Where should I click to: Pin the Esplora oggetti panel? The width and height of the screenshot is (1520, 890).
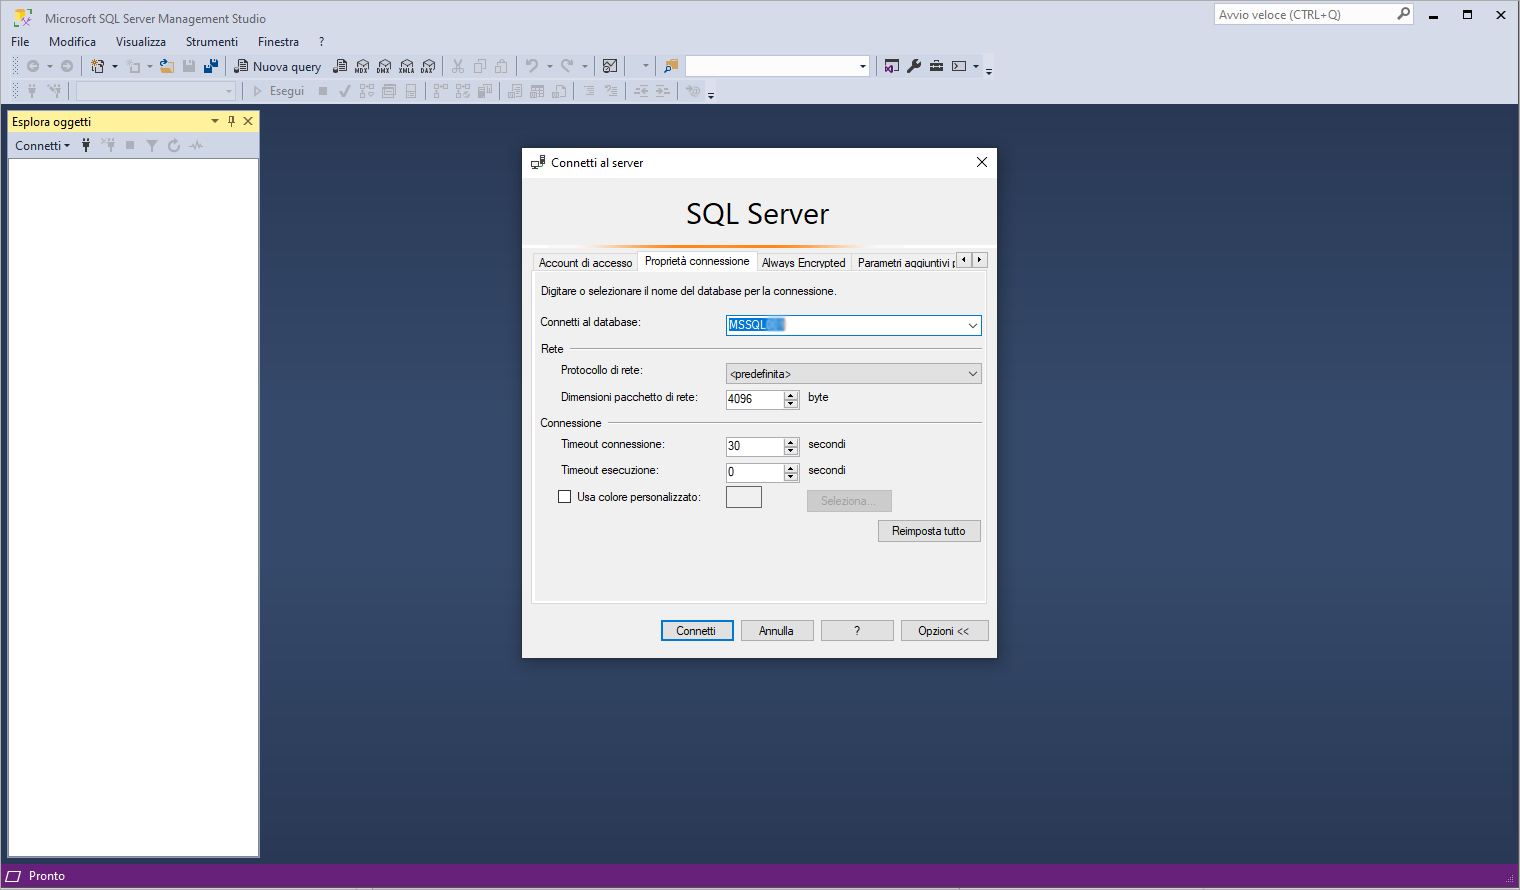tap(231, 121)
